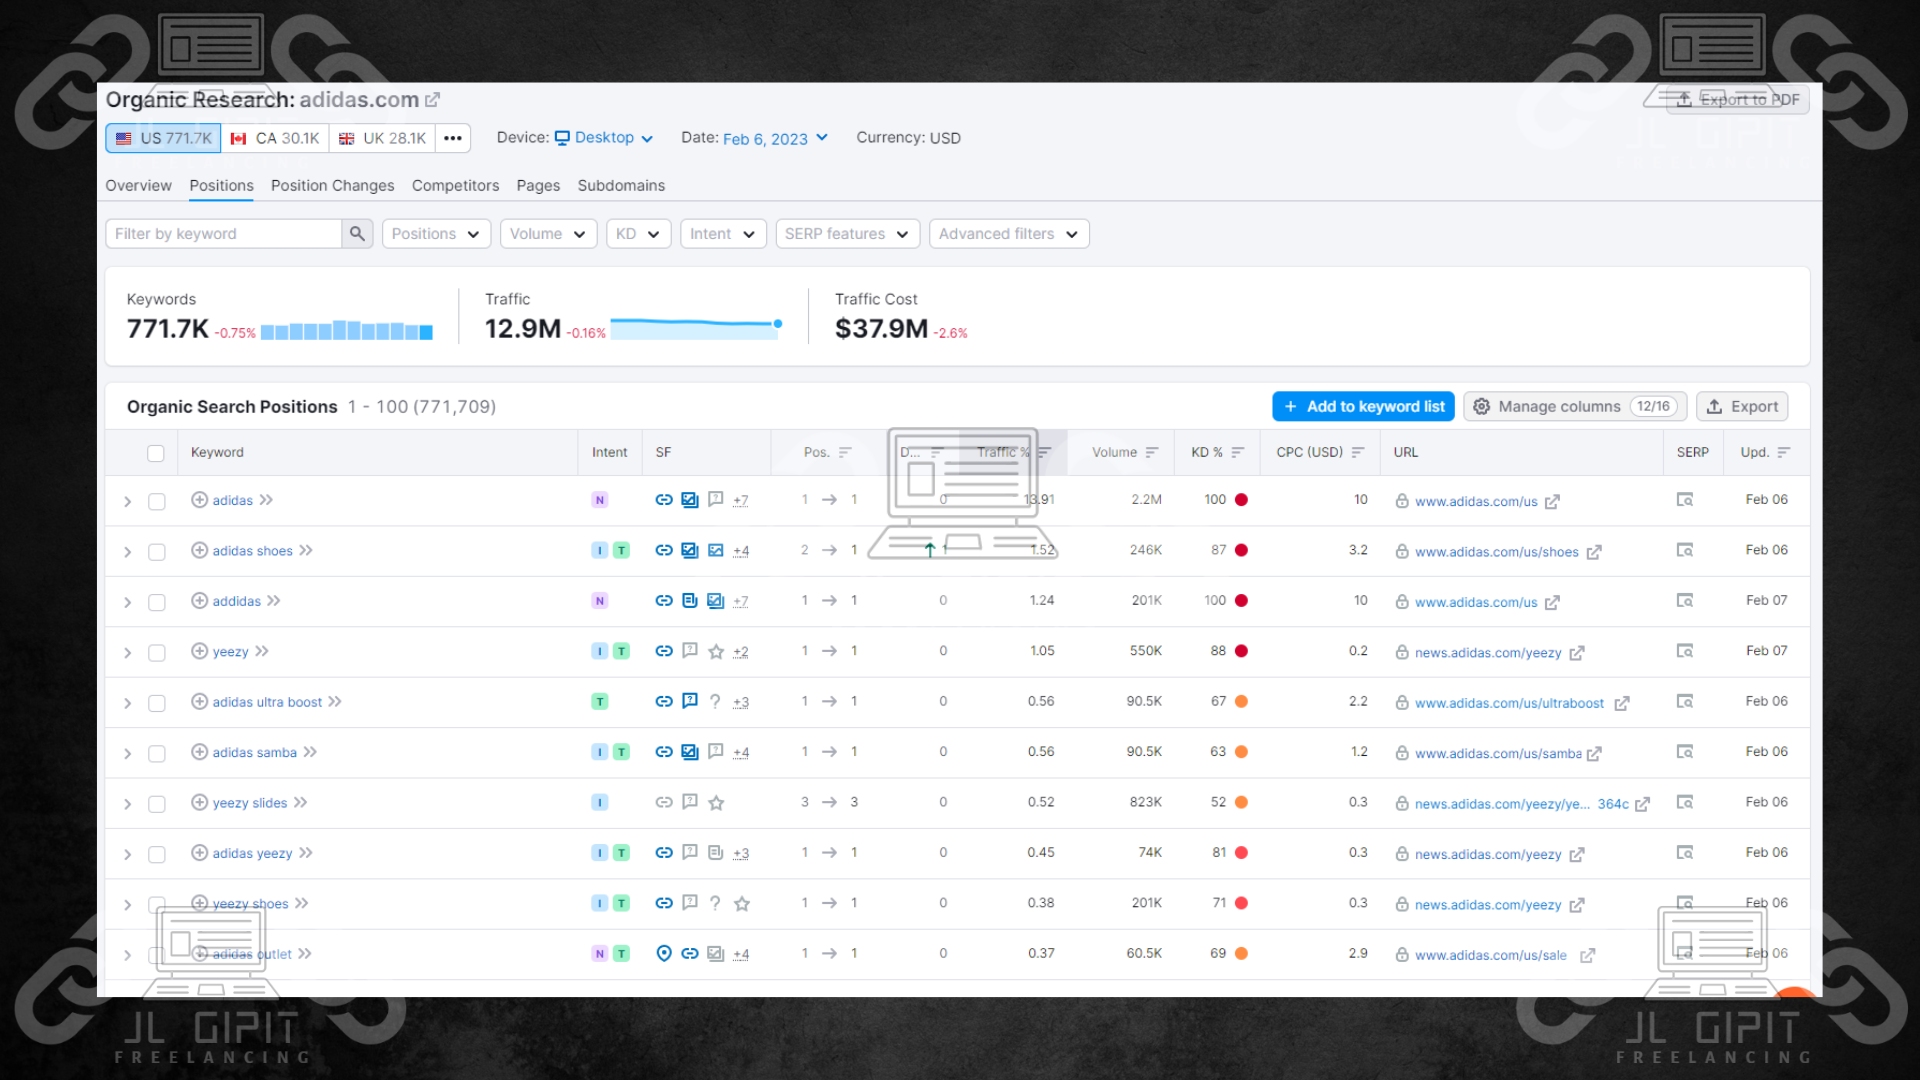Click SERP snapshot icon for yeezy slides row
The image size is (1920, 1080).
(1685, 803)
